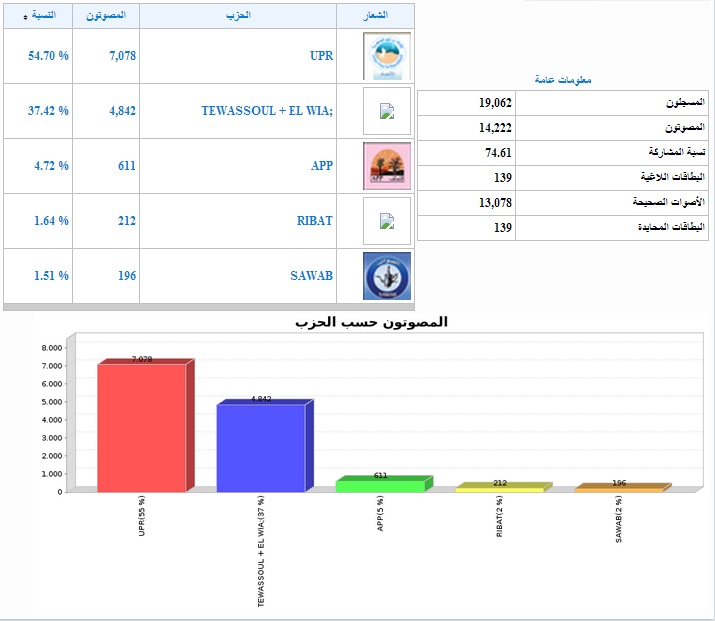Click the SAWAB party logo
Screen dimensions: 715x621
point(386,276)
